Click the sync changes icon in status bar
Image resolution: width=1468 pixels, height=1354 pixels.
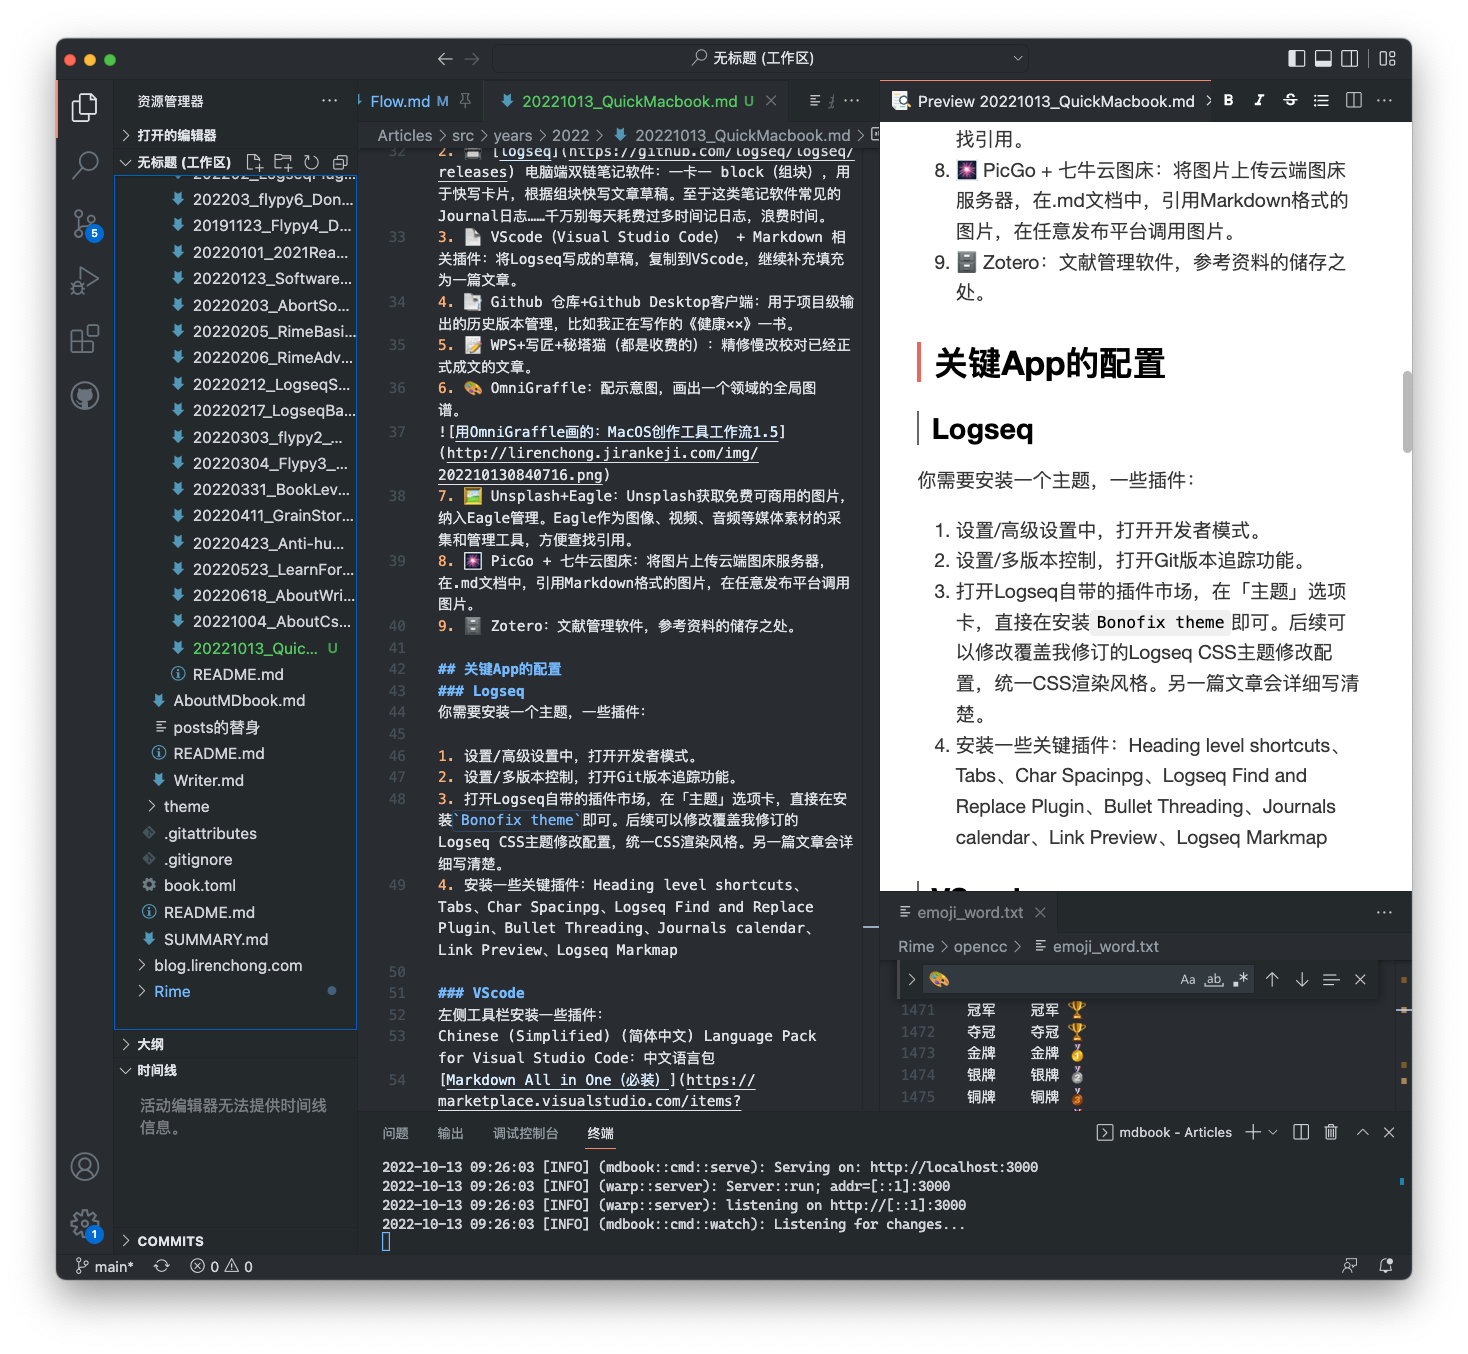[161, 1266]
